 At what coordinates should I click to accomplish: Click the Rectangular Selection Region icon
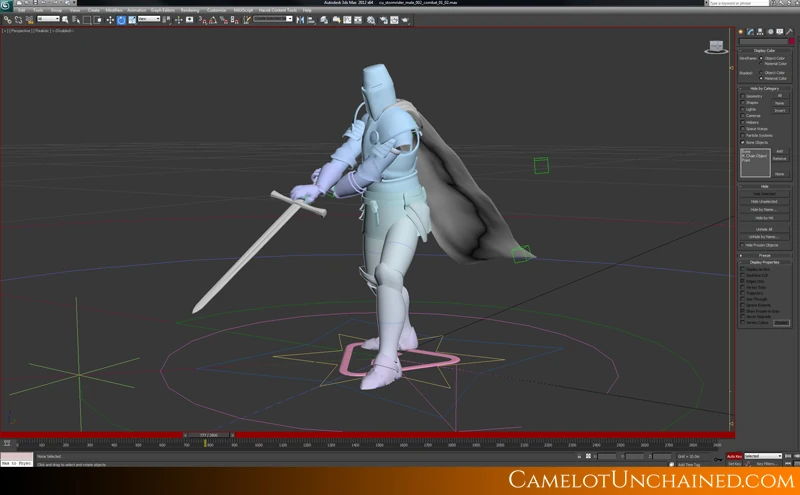point(87,20)
